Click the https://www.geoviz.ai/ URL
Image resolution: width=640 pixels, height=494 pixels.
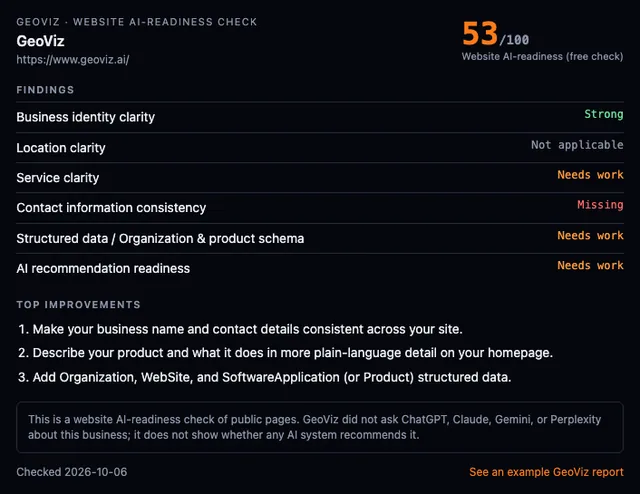pyautogui.click(x=73, y=60)
